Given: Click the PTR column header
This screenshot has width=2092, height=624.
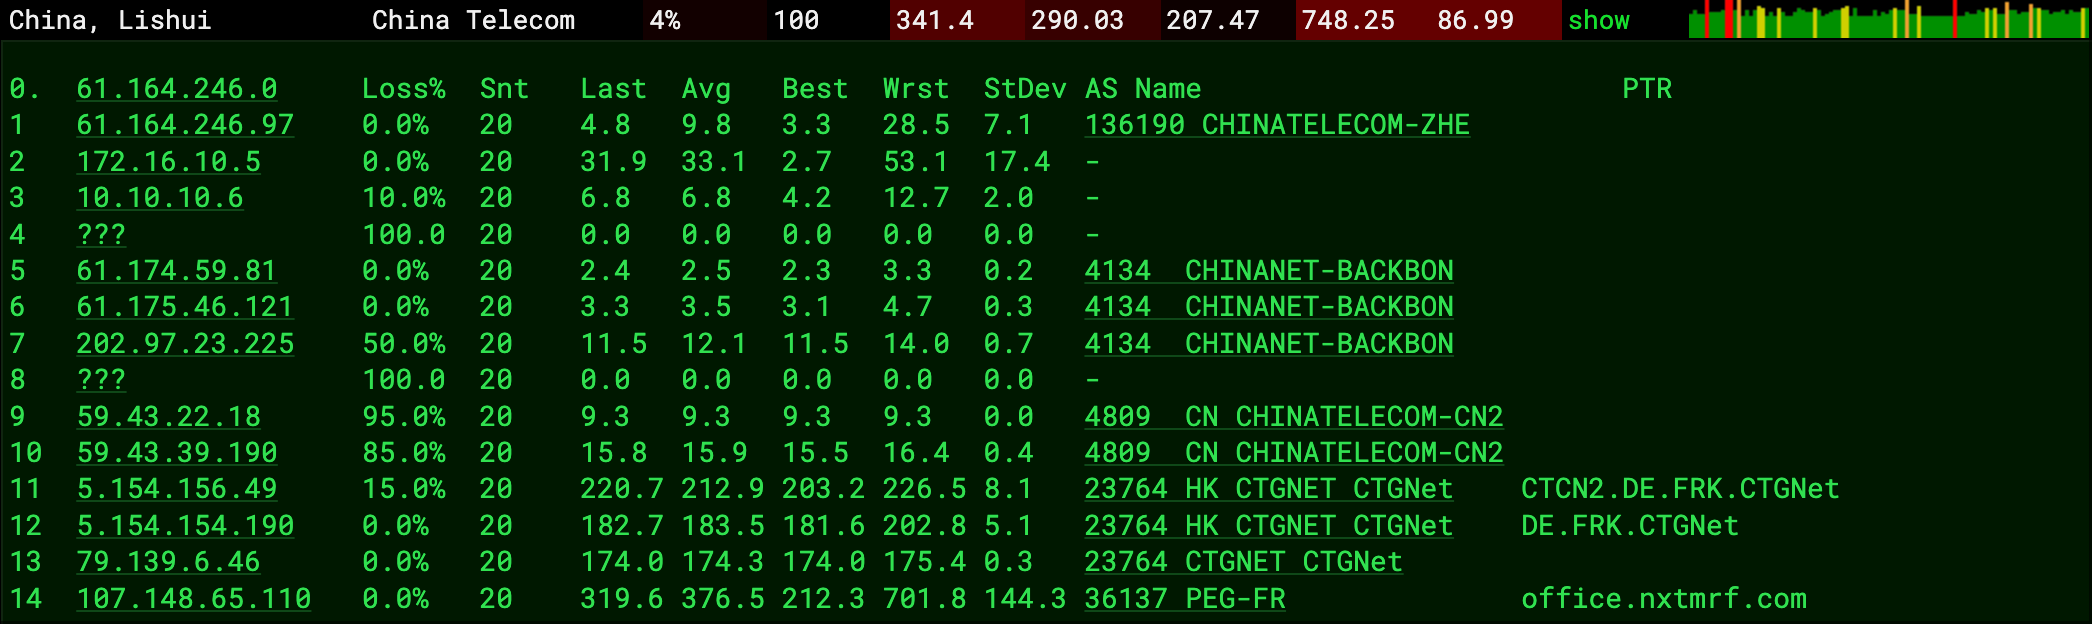Looking at the screenshot, I should pos(1647,89).
